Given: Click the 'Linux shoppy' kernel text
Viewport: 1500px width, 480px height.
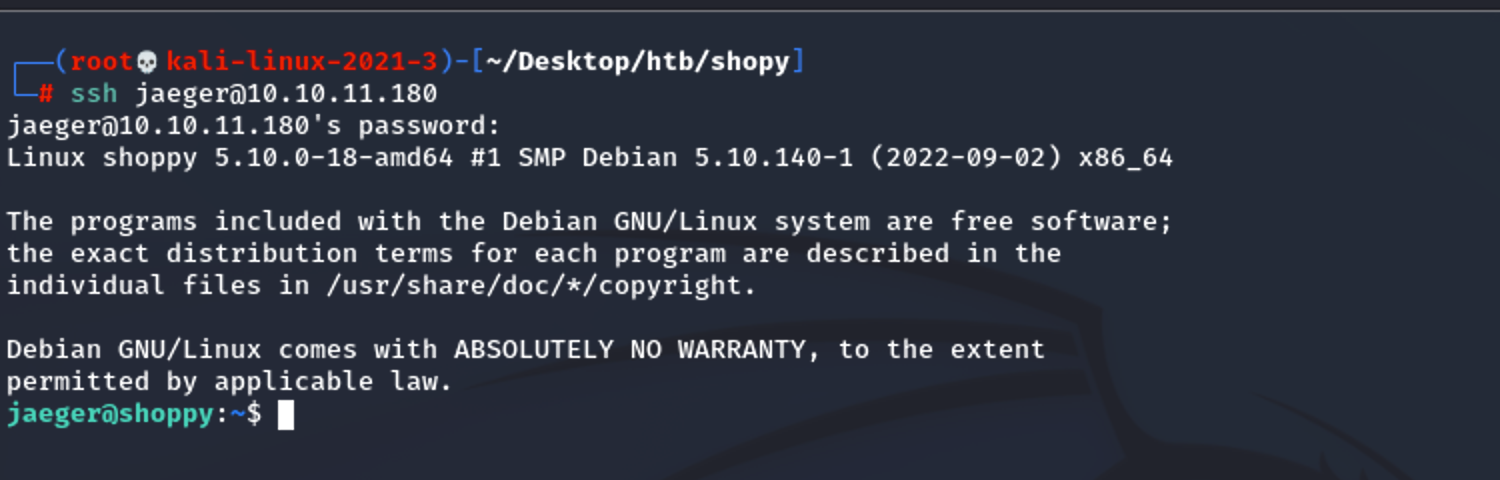Looking at the screenshot, I should 102,158.
